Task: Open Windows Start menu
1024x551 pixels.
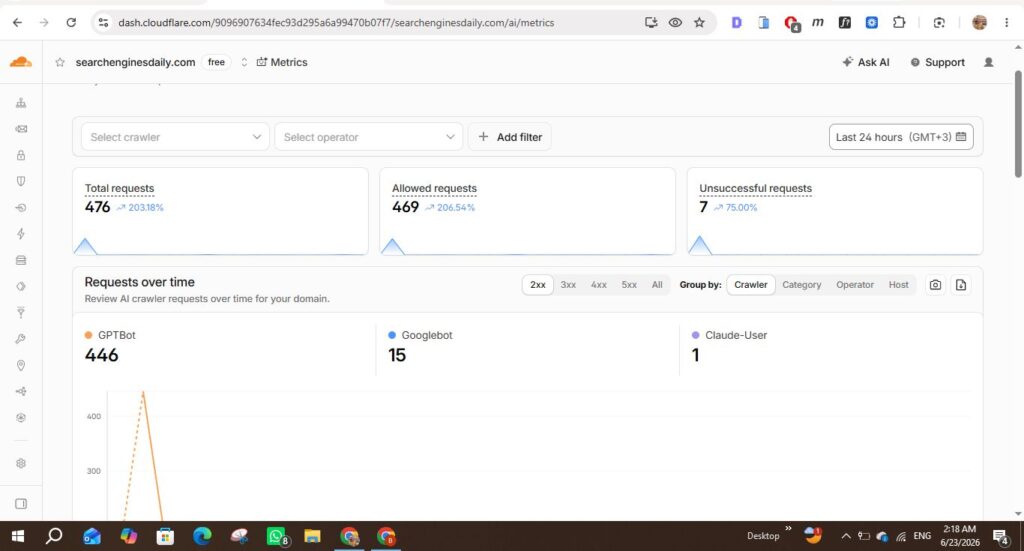Action: click(x=18, y=536)
